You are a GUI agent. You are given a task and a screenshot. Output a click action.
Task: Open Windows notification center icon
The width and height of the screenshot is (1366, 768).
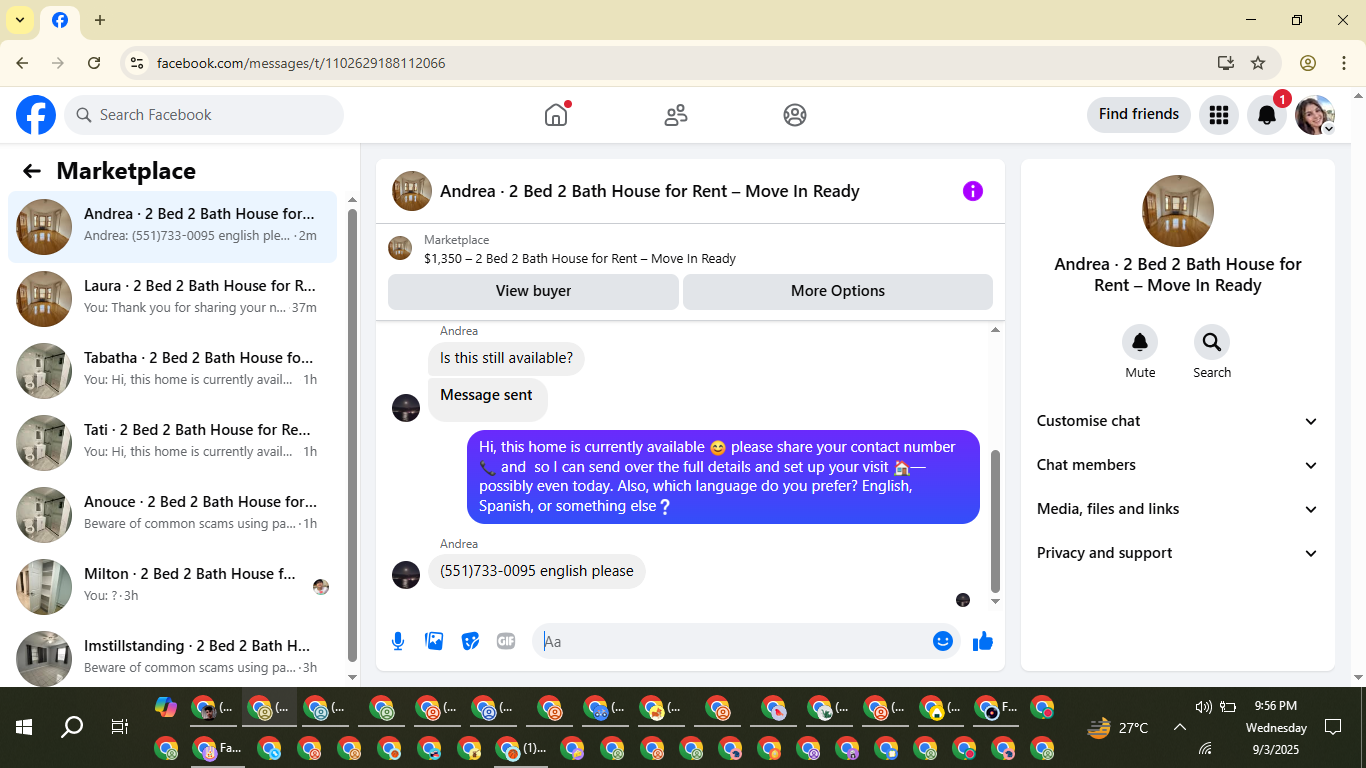coord(1333,727)
